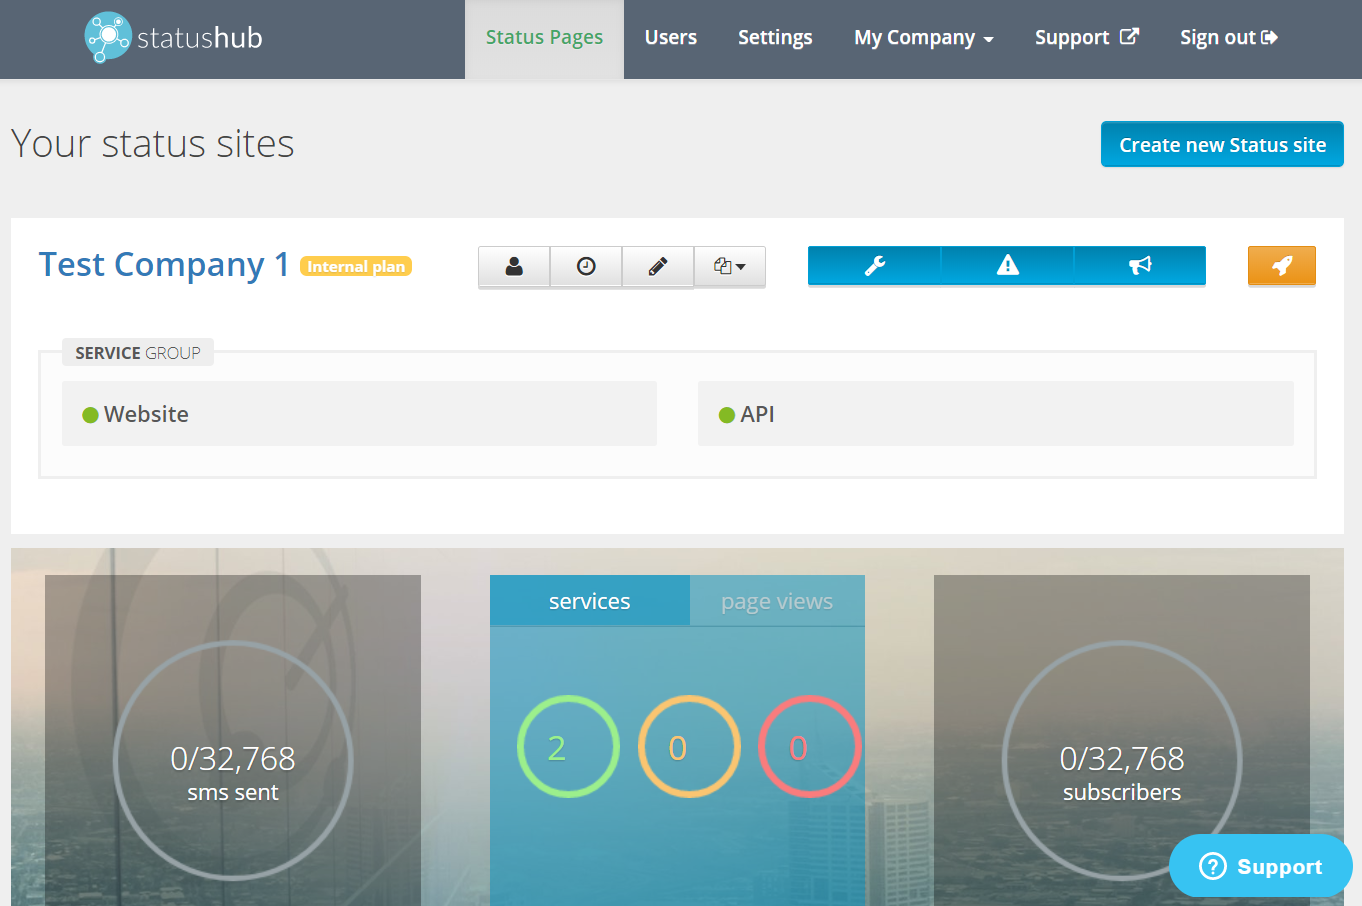Viewport: 1362px width, 906px height.
Task: Click the Internal plan badge
Action: [x=356, y=266]
